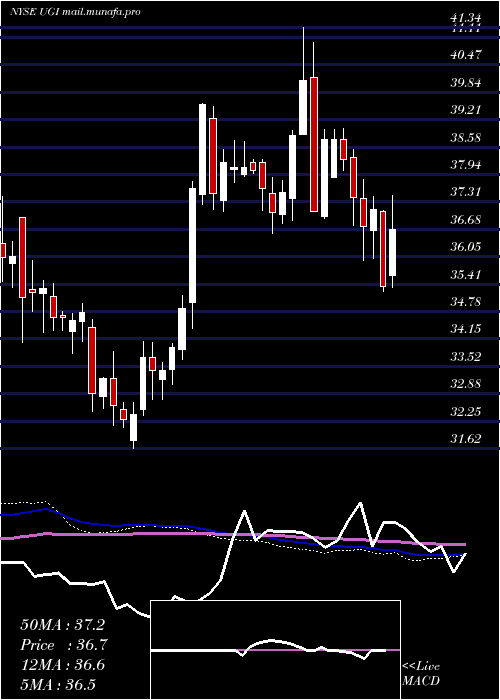The width and height of the screenshot is (500, 700).
Task: Click the 41.34 price axis label
Action: (x=466, y=18)
